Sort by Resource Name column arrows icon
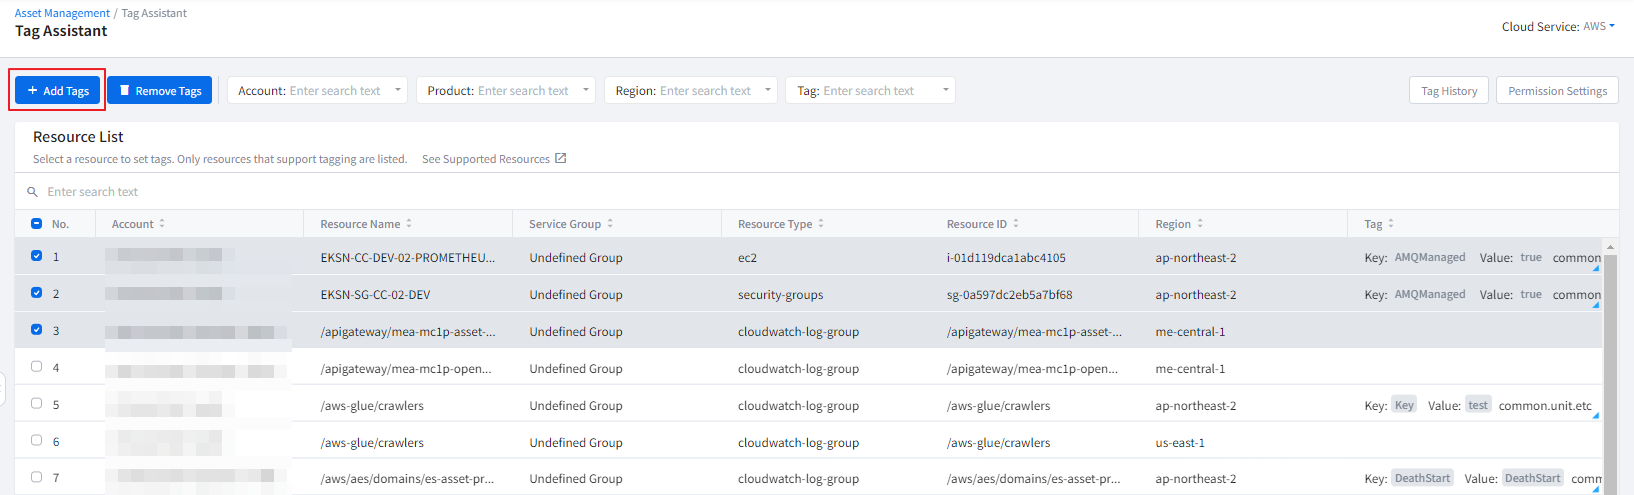1634x495 pixels. click(x=409, y=224)
